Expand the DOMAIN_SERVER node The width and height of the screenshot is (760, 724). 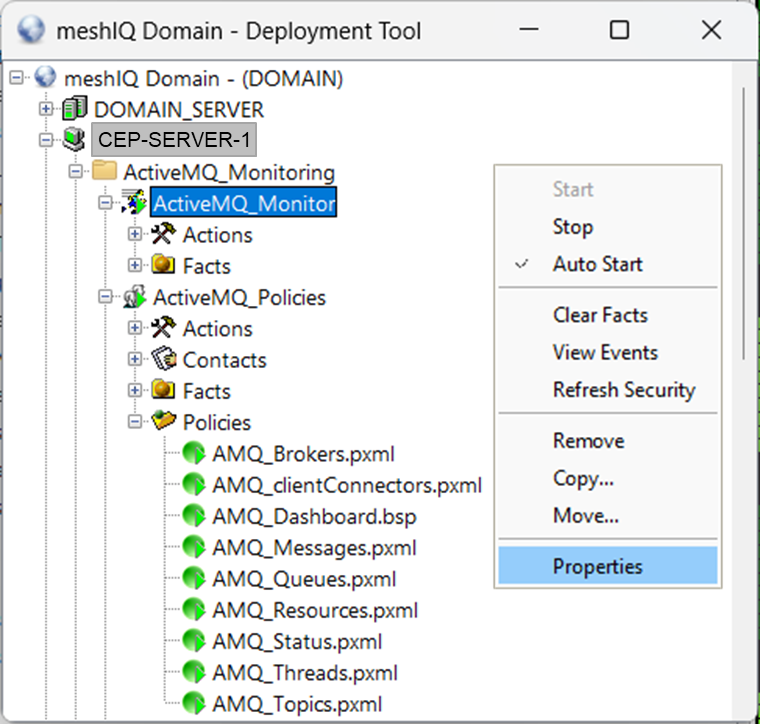[x=46, y=109]
